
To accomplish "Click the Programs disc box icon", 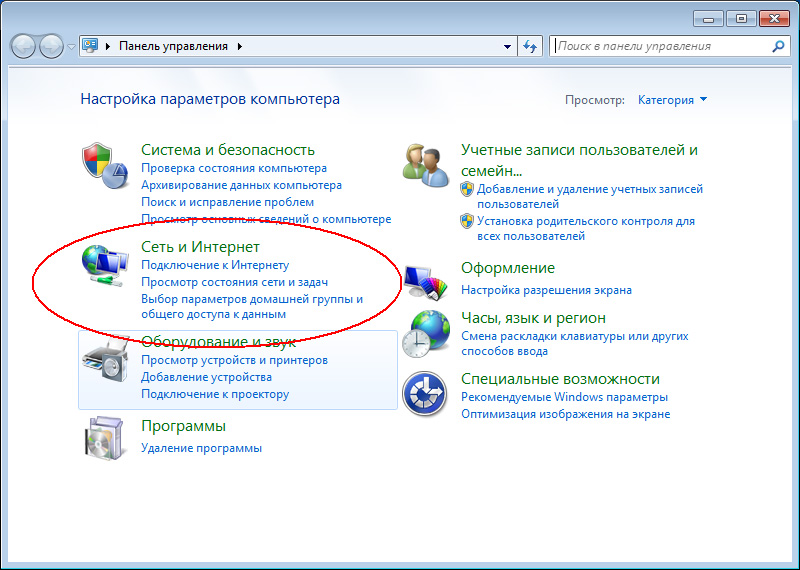I will coord(105,439).
